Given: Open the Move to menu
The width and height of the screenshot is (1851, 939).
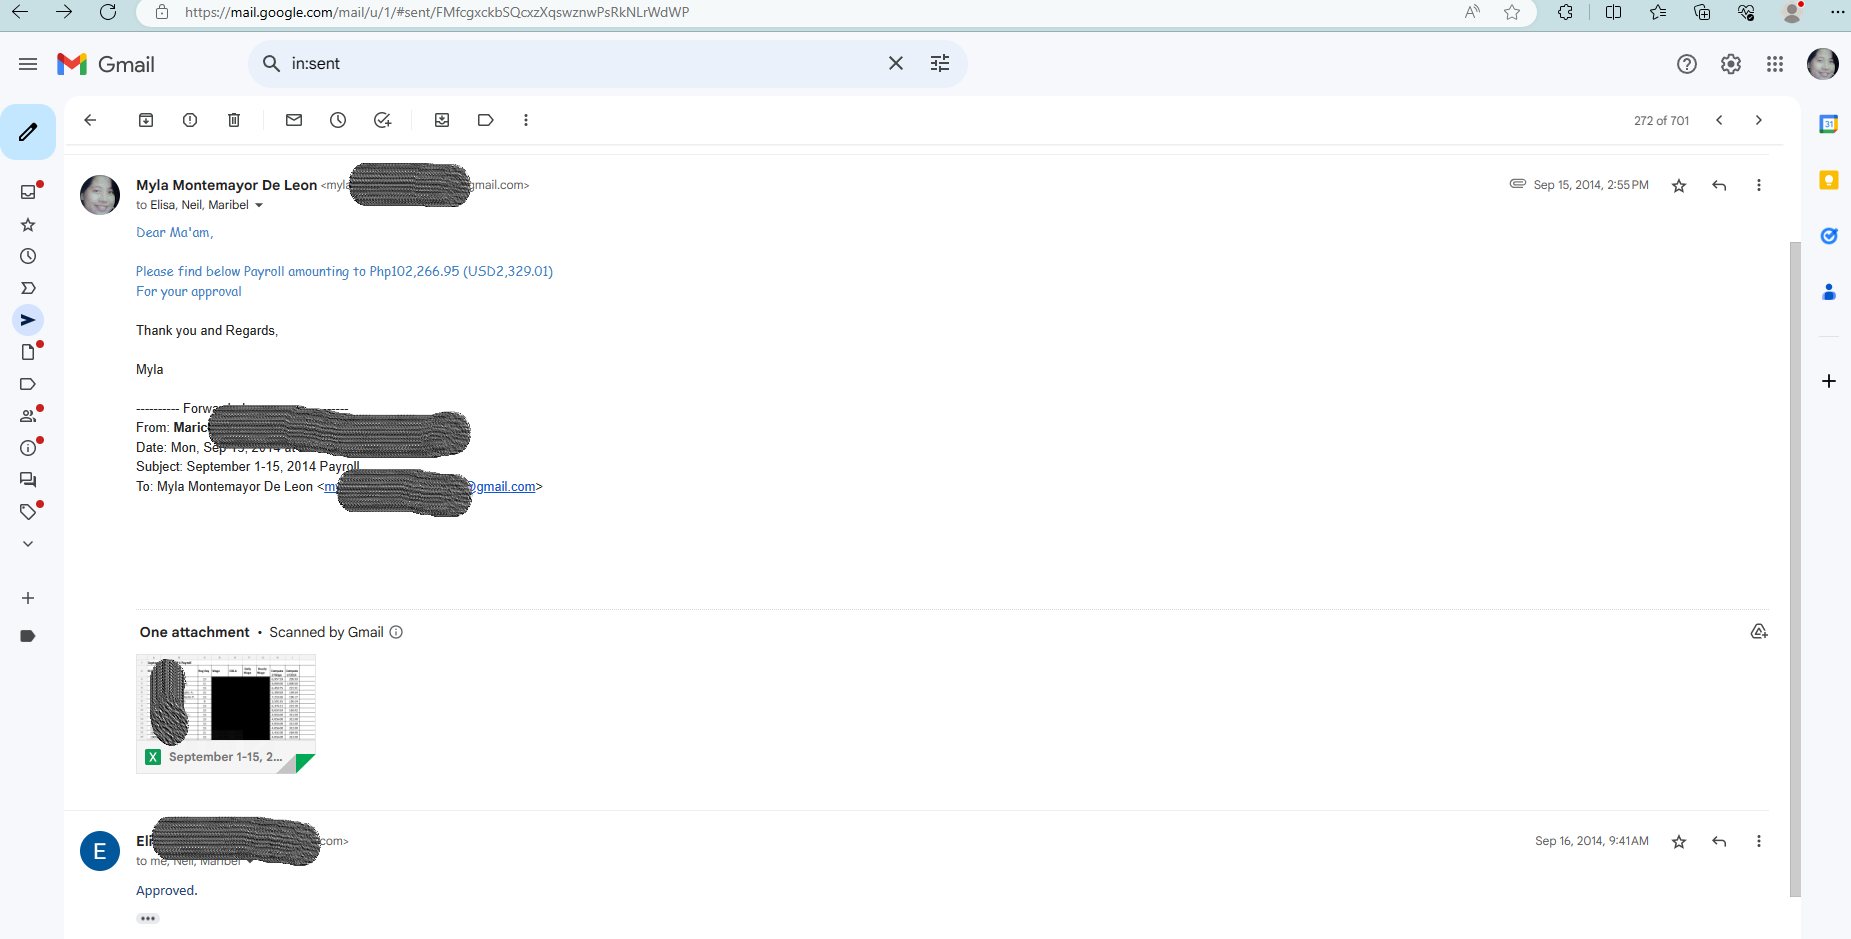Looking at the screenshot, I should tap(442, 120).
